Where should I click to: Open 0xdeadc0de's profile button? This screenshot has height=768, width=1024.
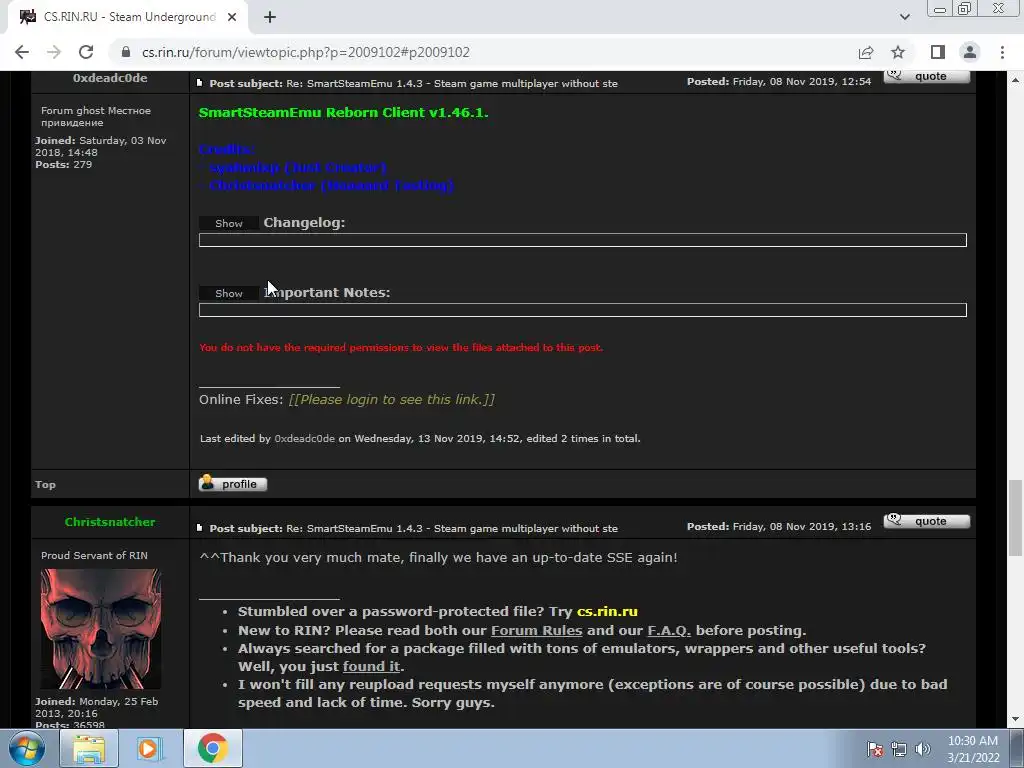[232, 483]
